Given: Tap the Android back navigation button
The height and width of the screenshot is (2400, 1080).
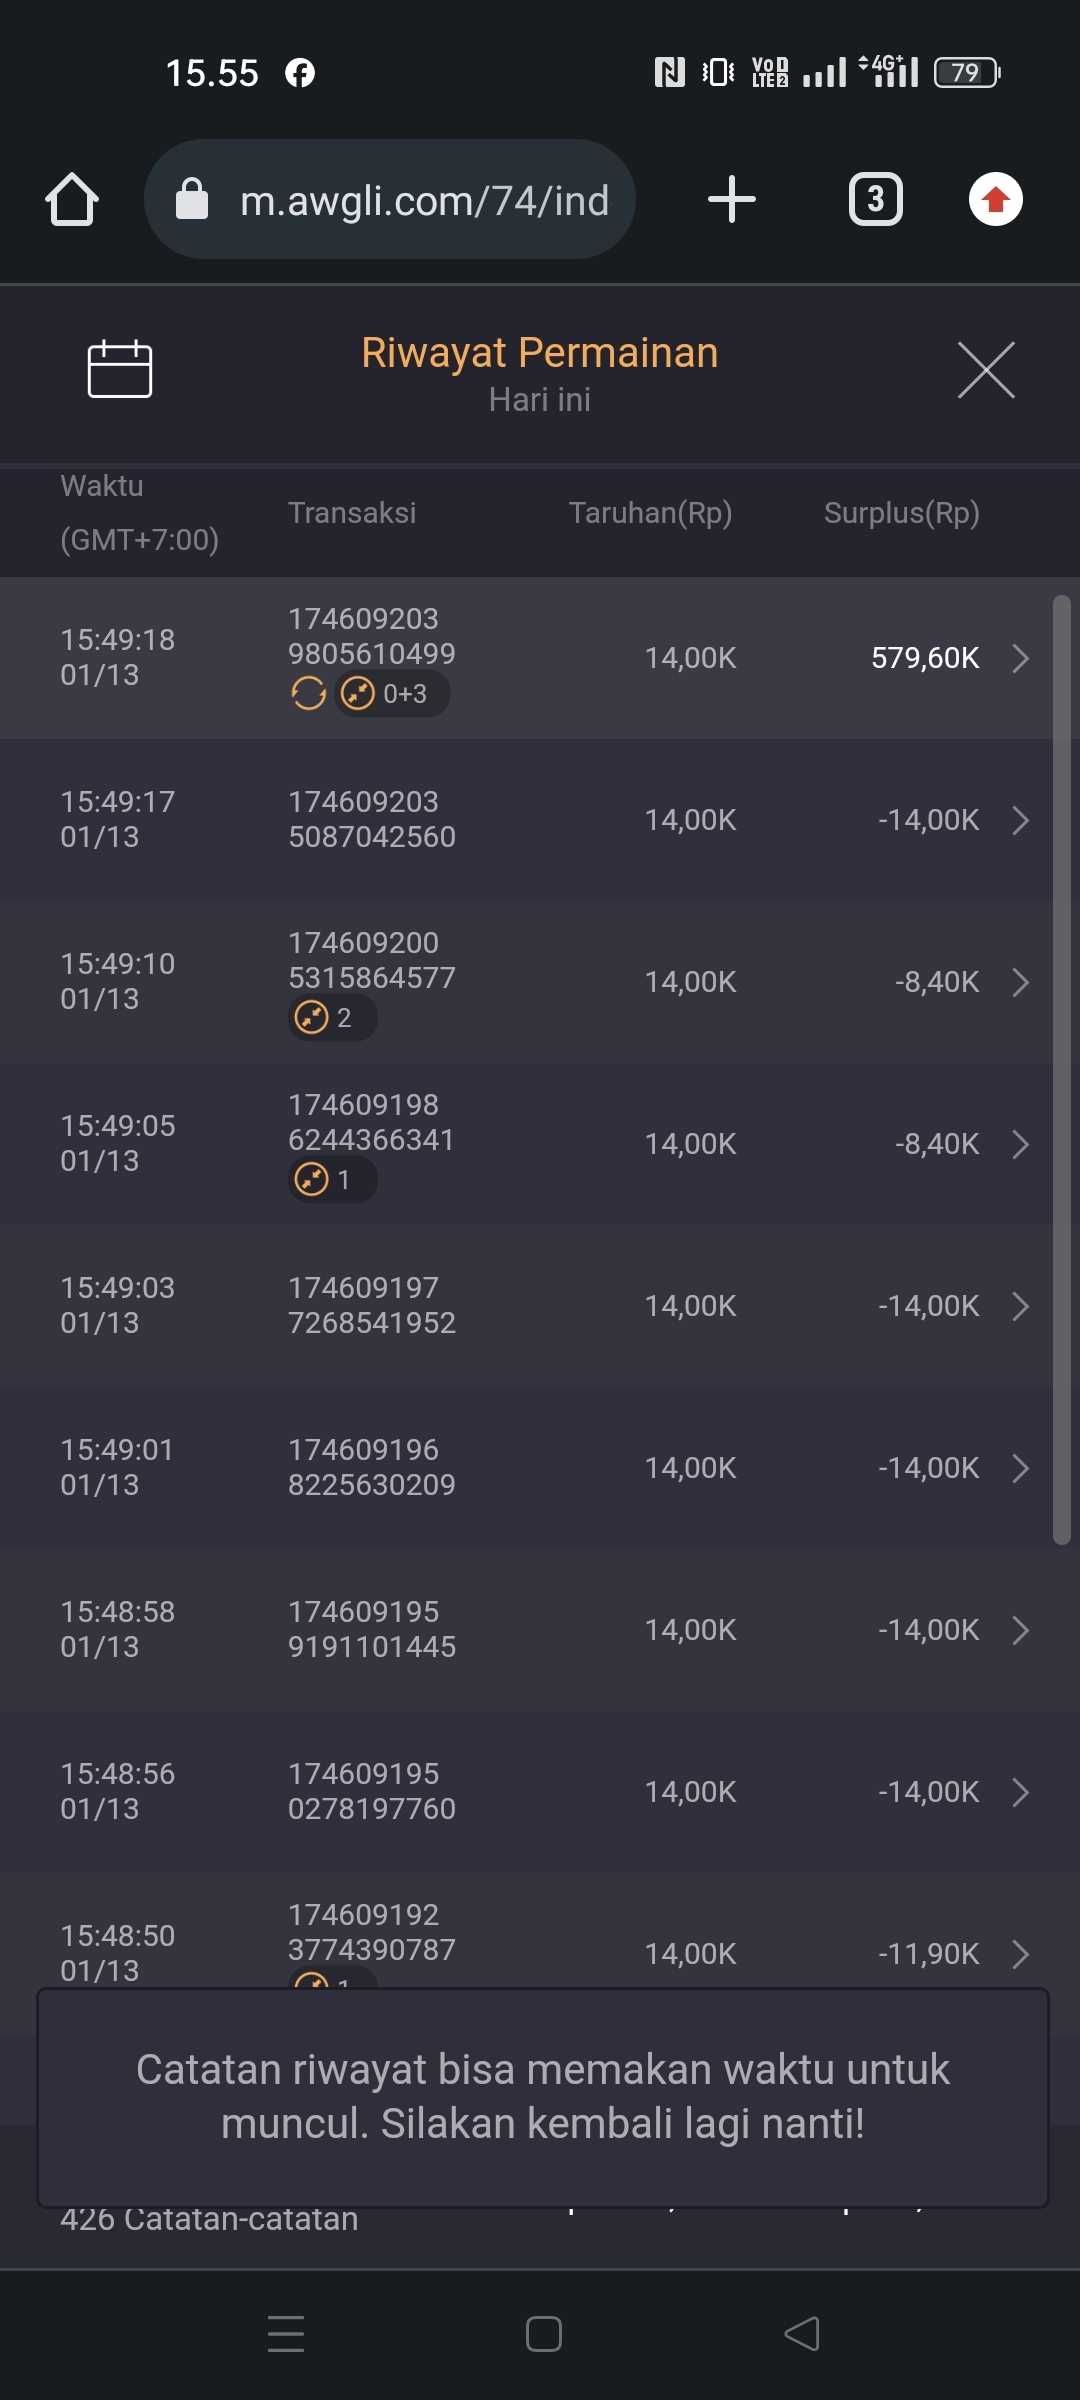Looking at the screenshot, I should click(802, 2334).
